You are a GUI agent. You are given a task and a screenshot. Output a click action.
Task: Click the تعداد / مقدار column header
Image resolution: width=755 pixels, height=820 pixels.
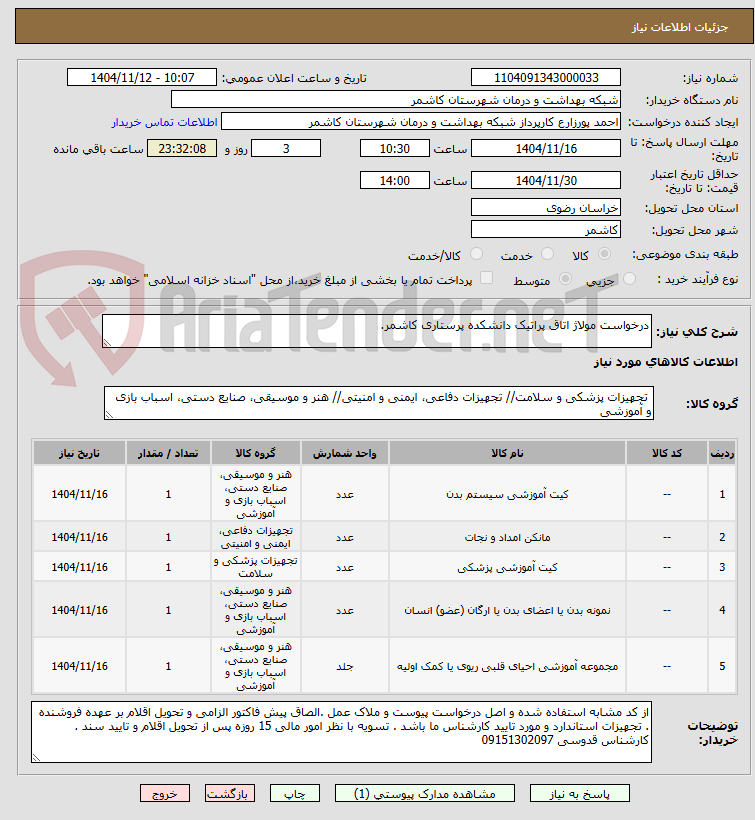point(168,453)
